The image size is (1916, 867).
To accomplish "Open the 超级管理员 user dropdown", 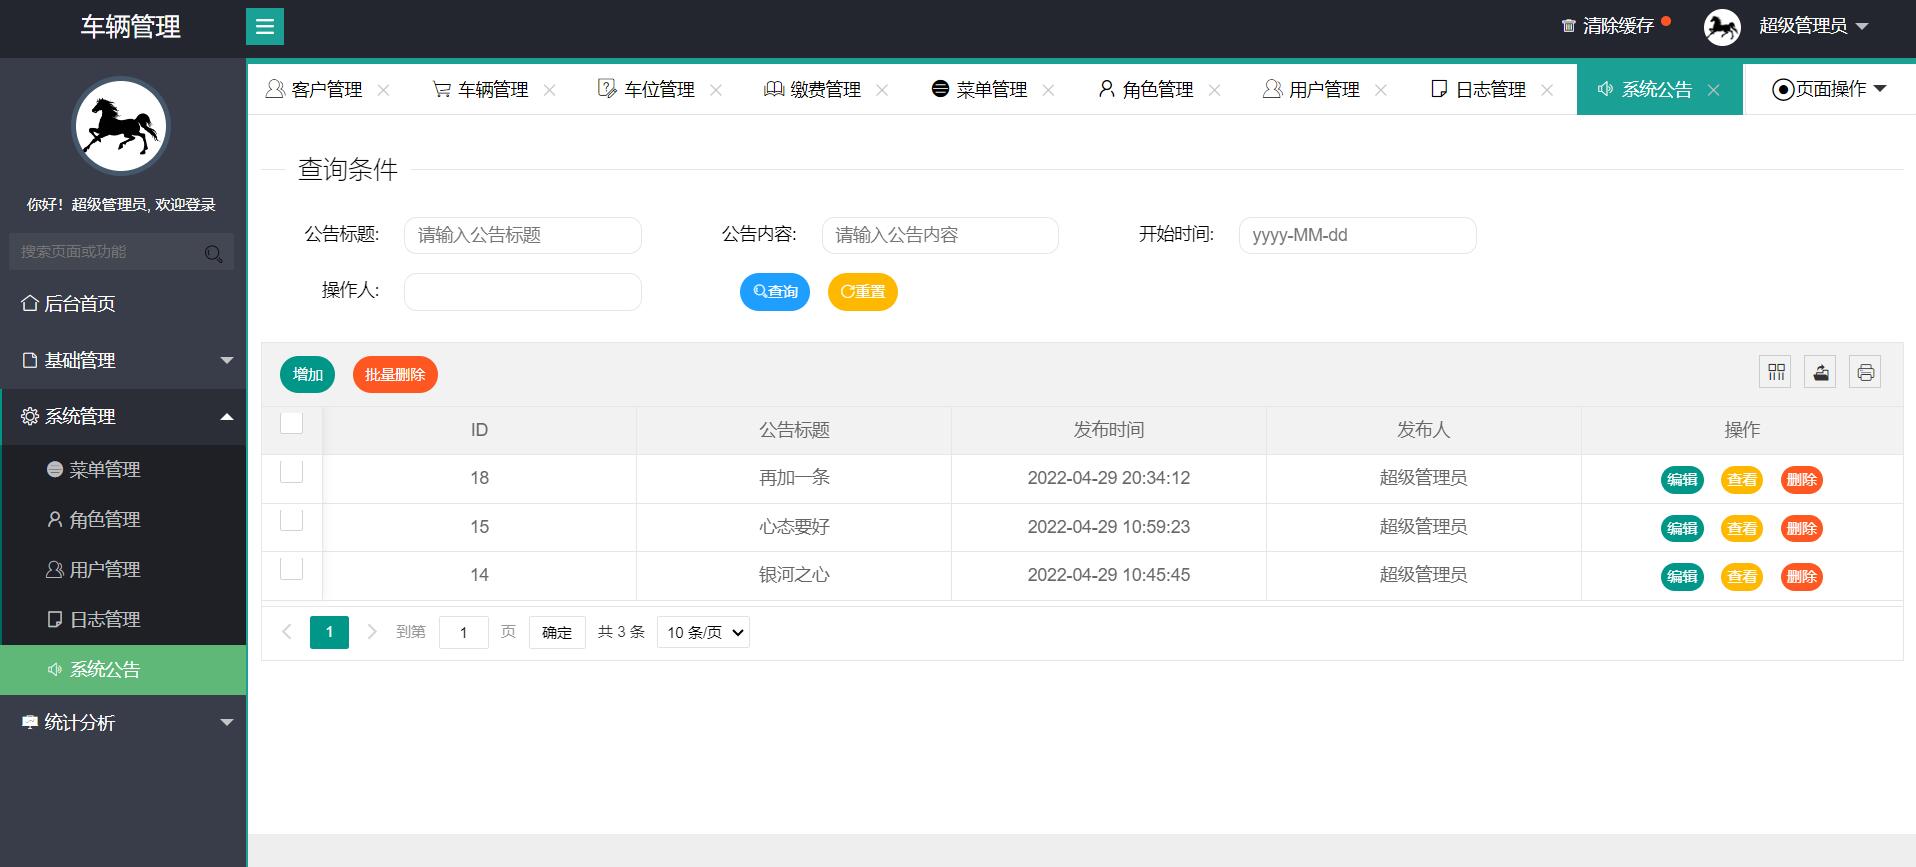I will pos(1813,26).
